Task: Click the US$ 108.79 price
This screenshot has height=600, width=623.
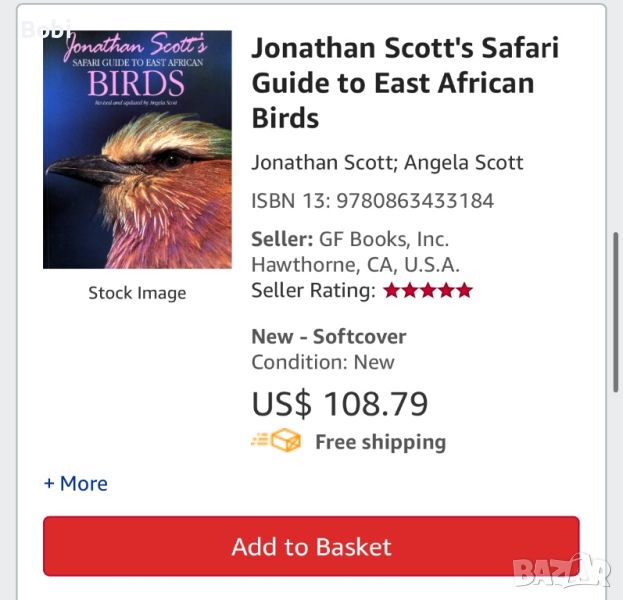Action: pos(340,404)
